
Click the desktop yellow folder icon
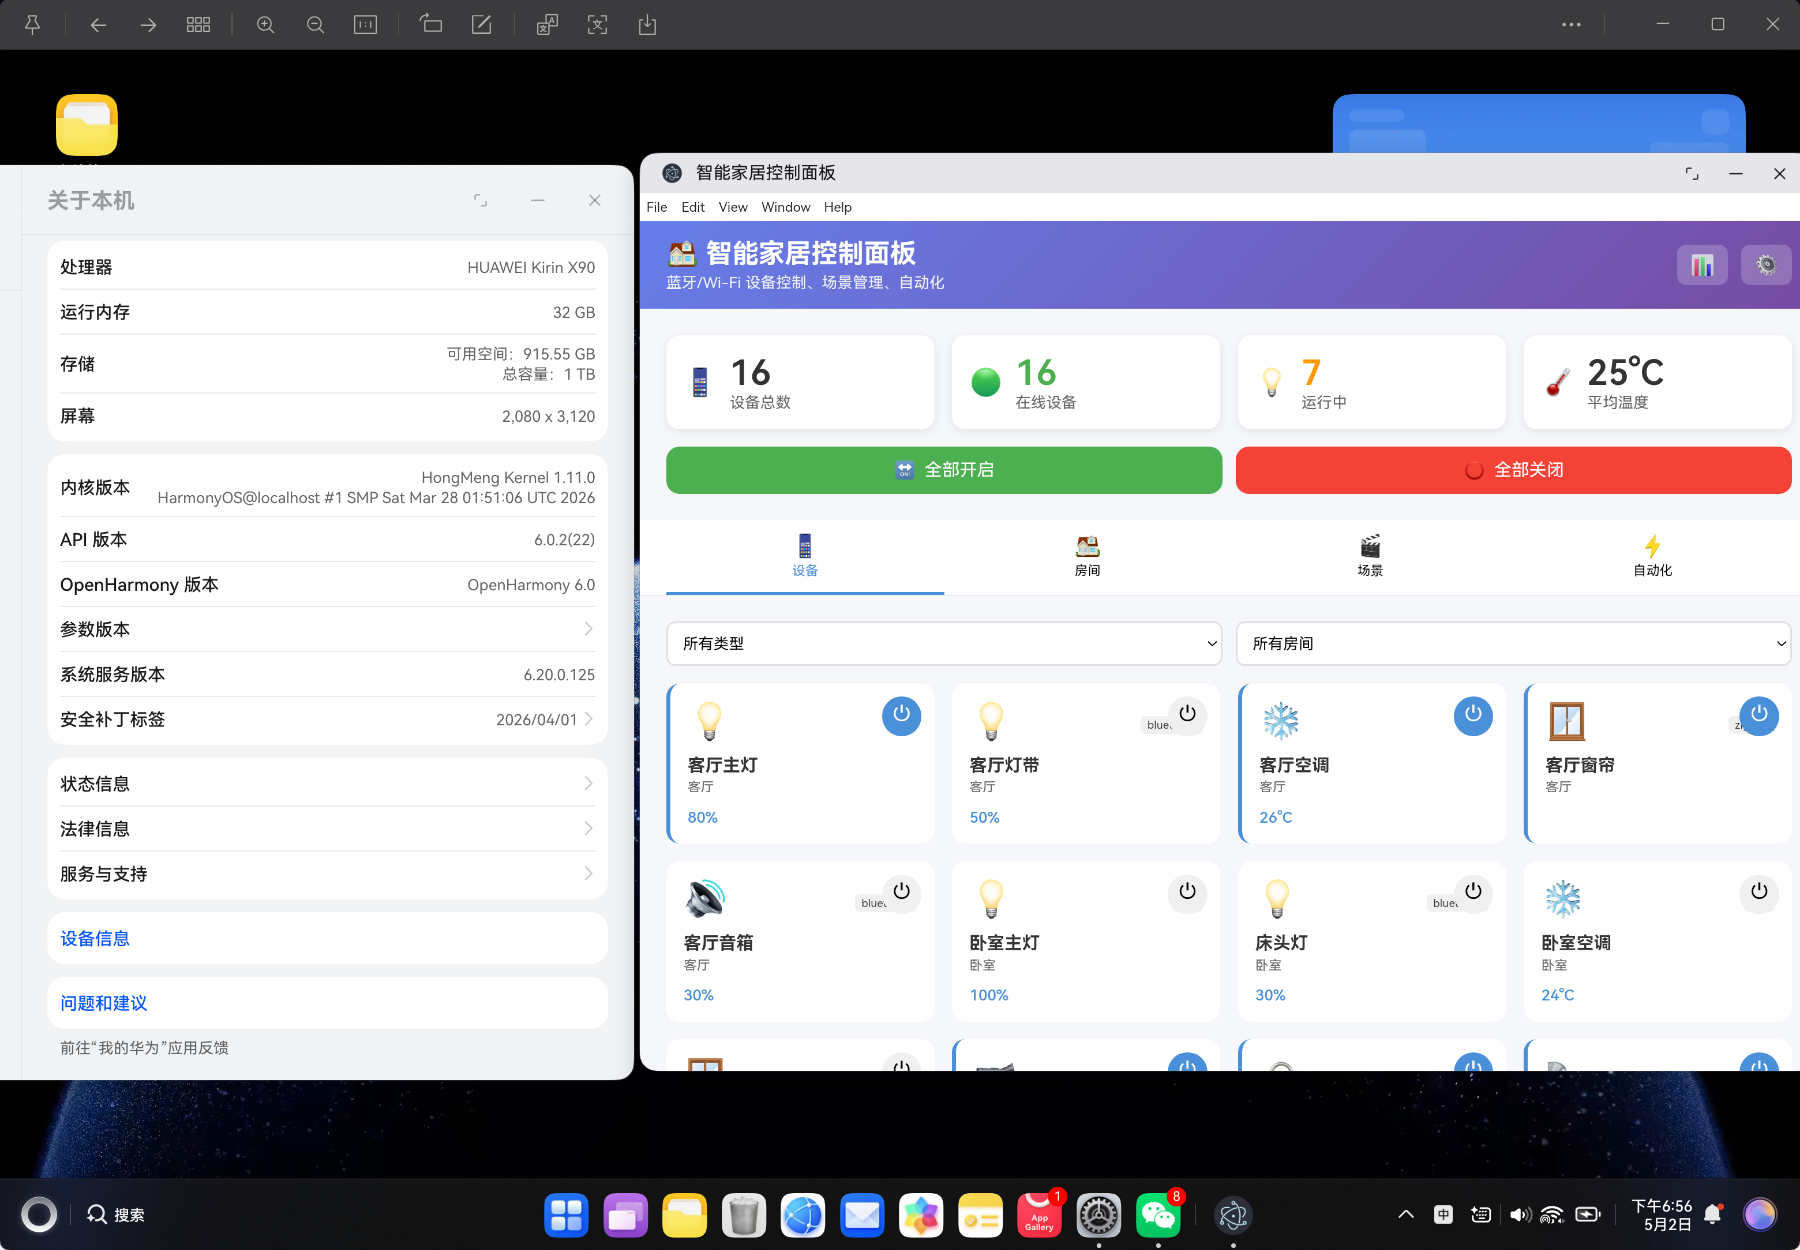pos(87,125)
